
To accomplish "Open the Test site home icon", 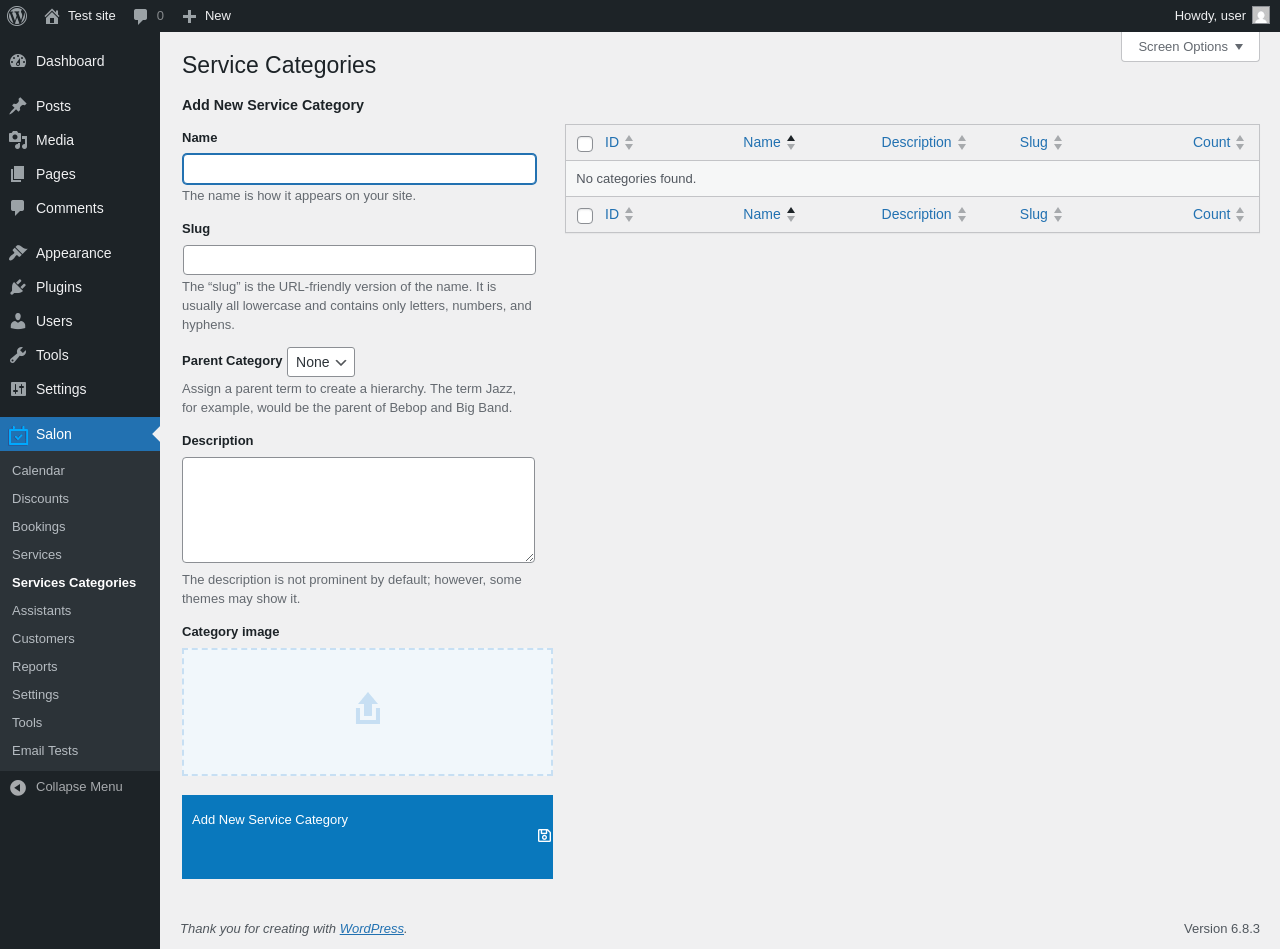I will pyautogui.click(x=52, y=16).
